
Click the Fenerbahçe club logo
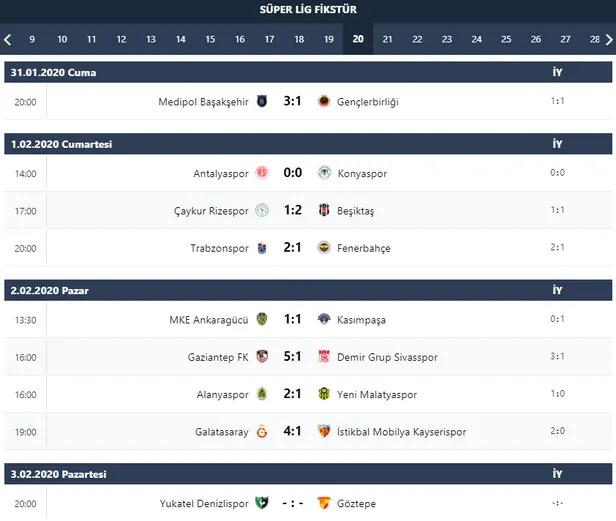click(323, 247)
